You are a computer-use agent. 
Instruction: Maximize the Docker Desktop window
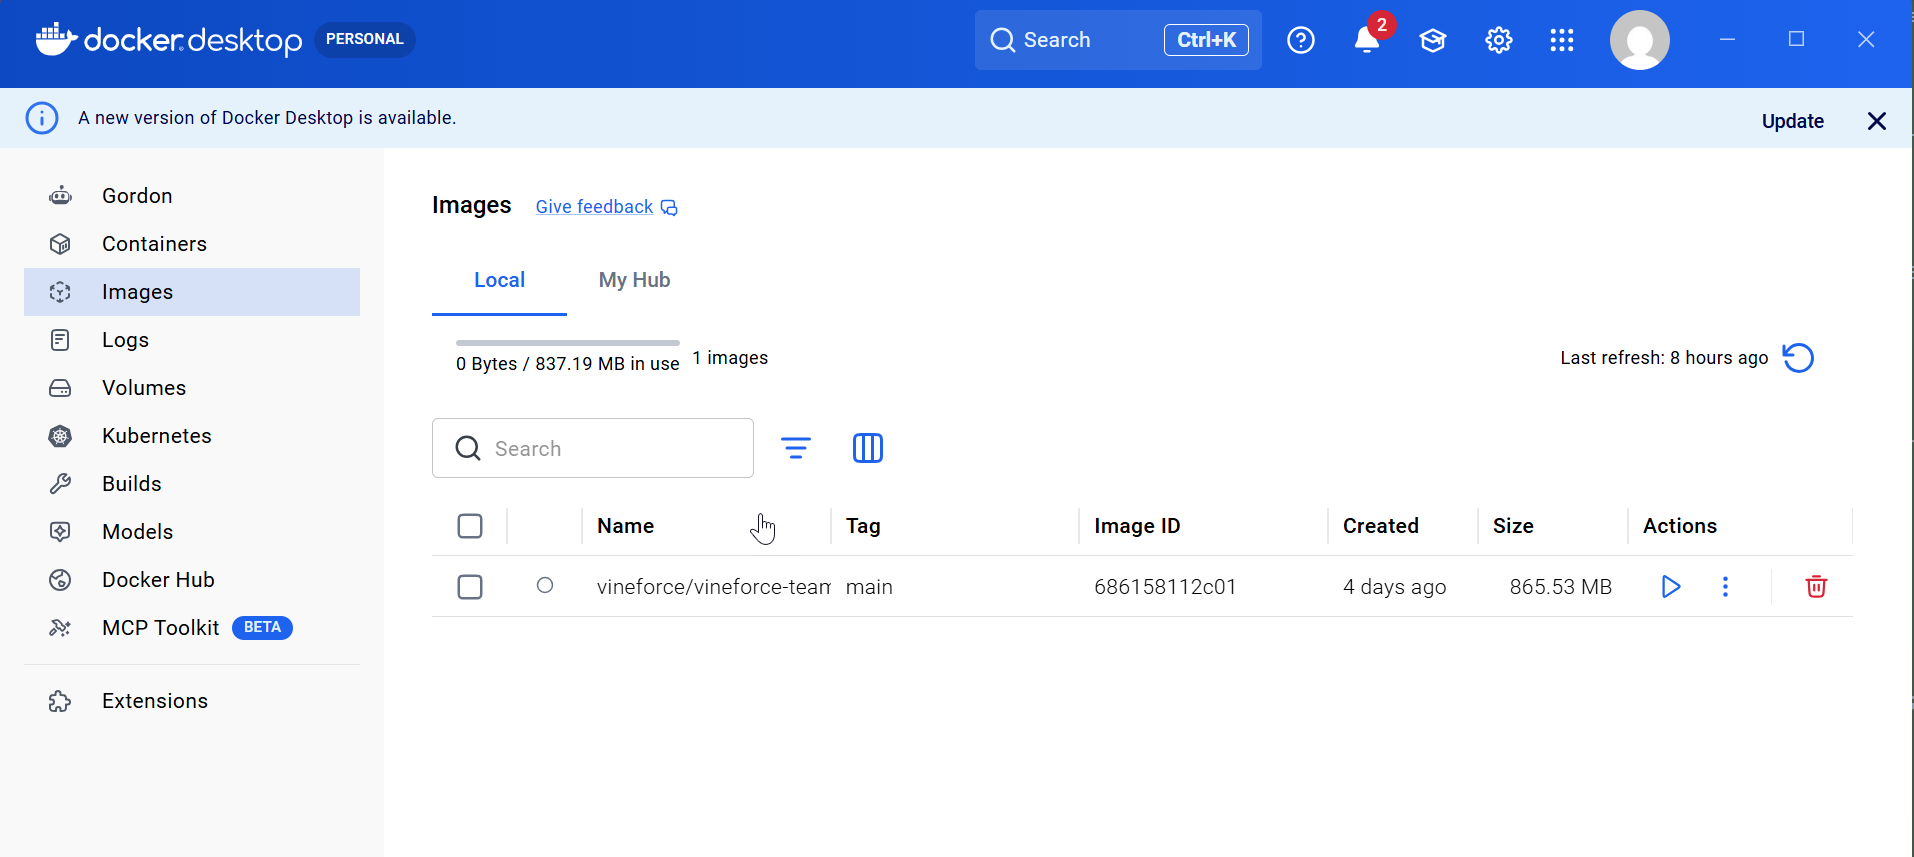(1796, 39)
